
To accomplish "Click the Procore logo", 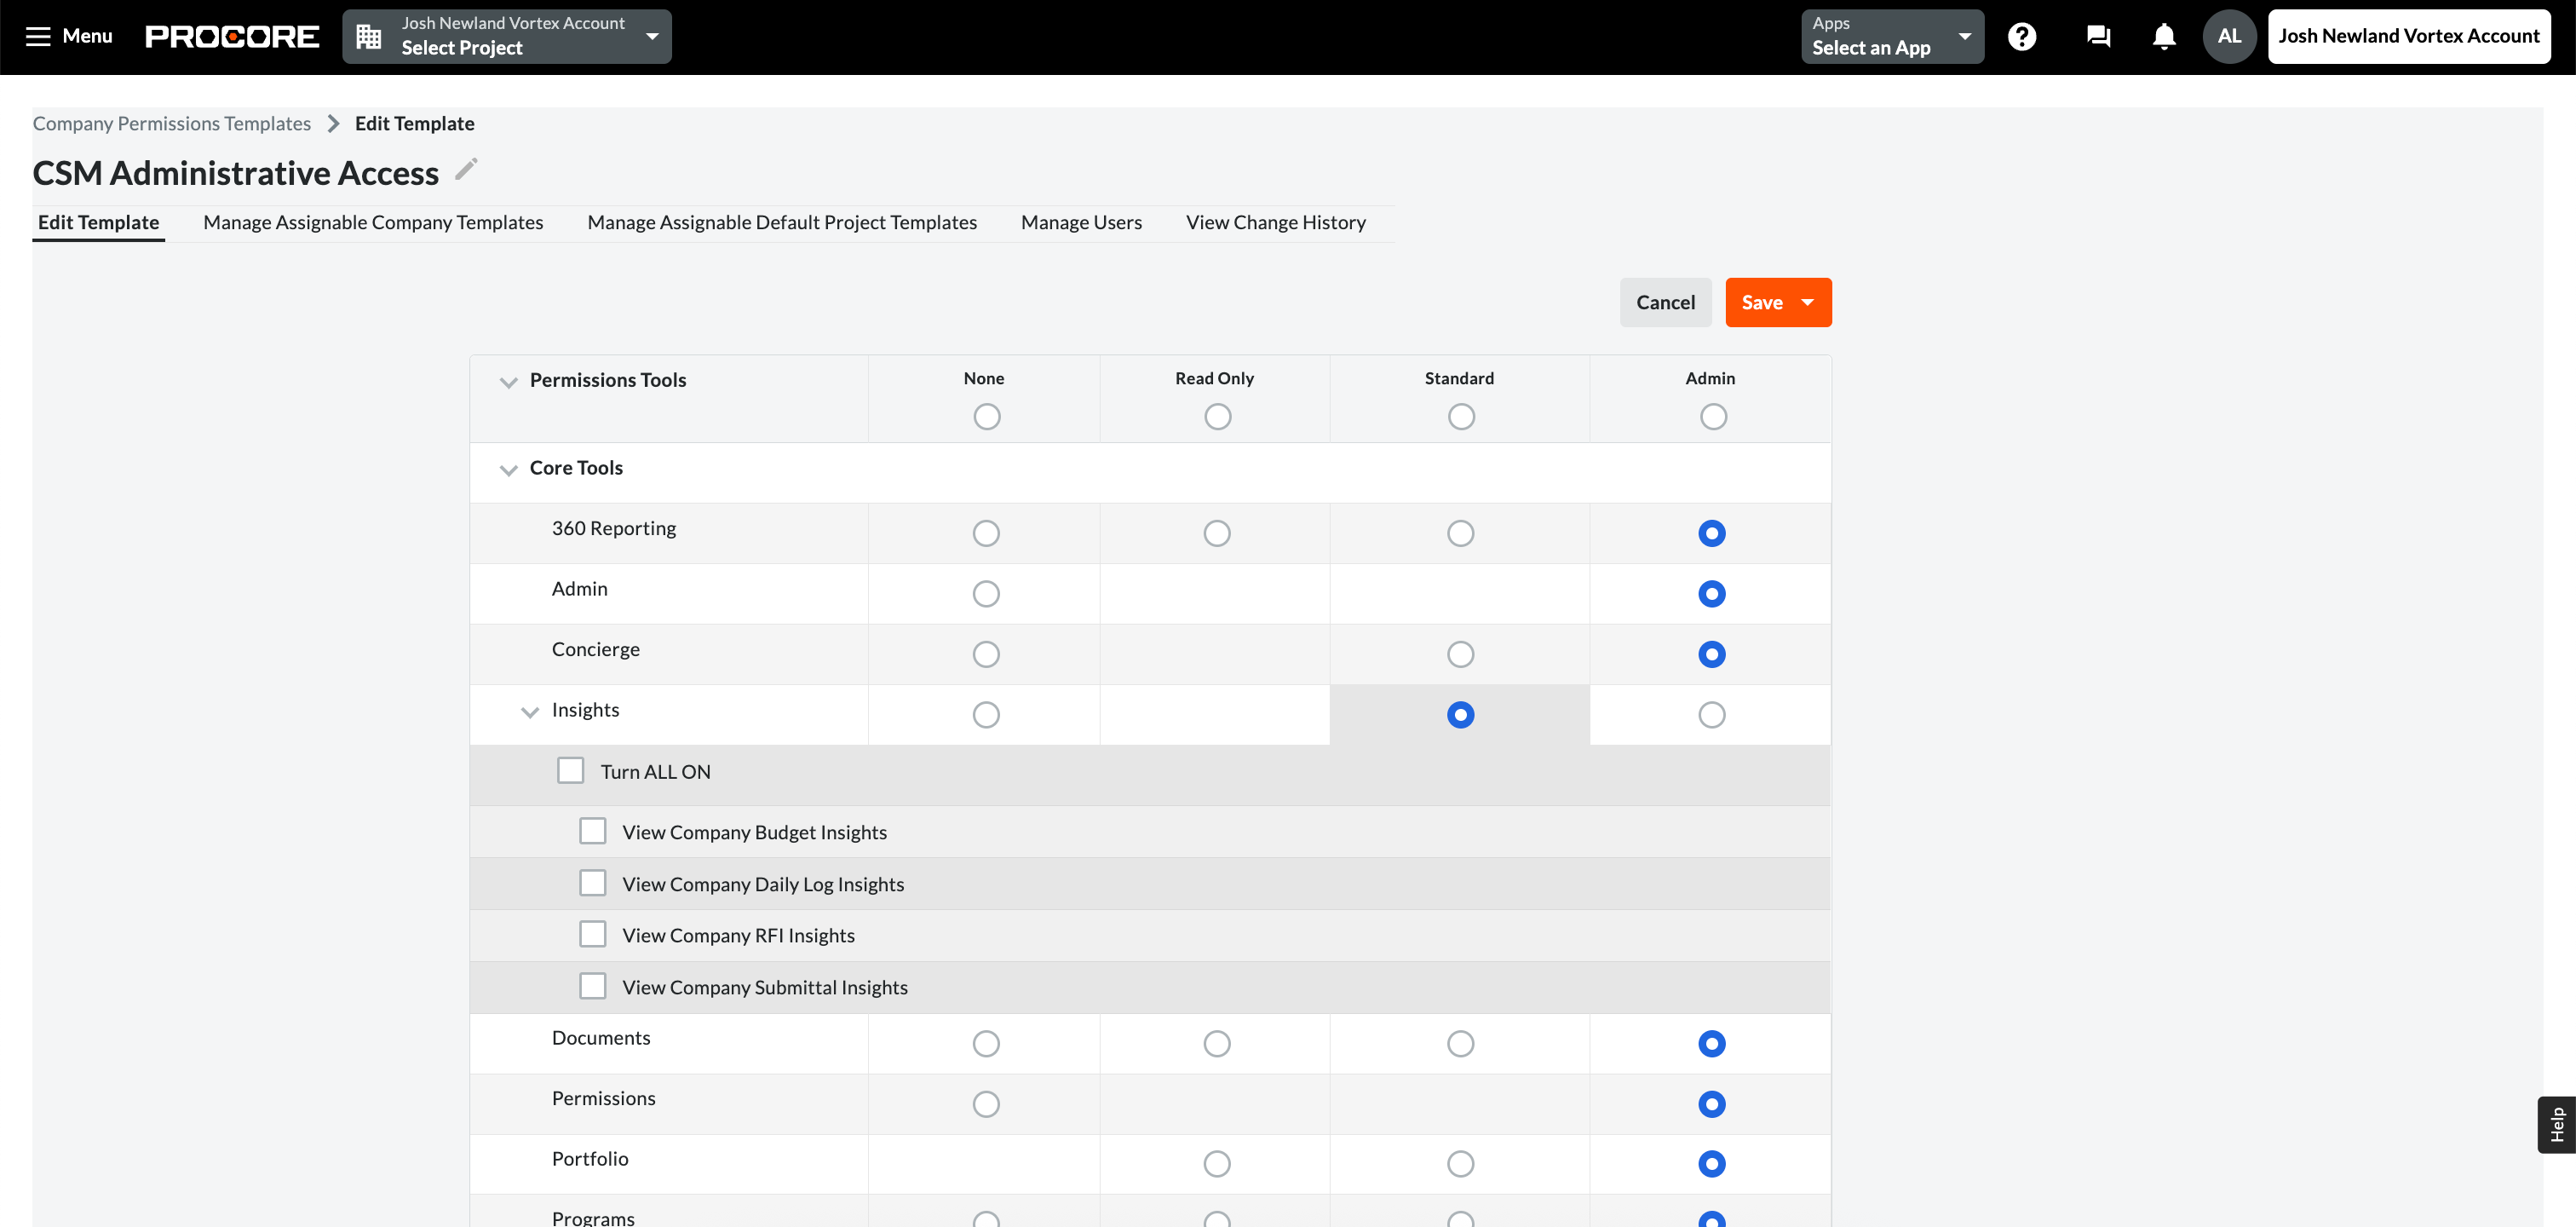I will click(x=232, y=36).
